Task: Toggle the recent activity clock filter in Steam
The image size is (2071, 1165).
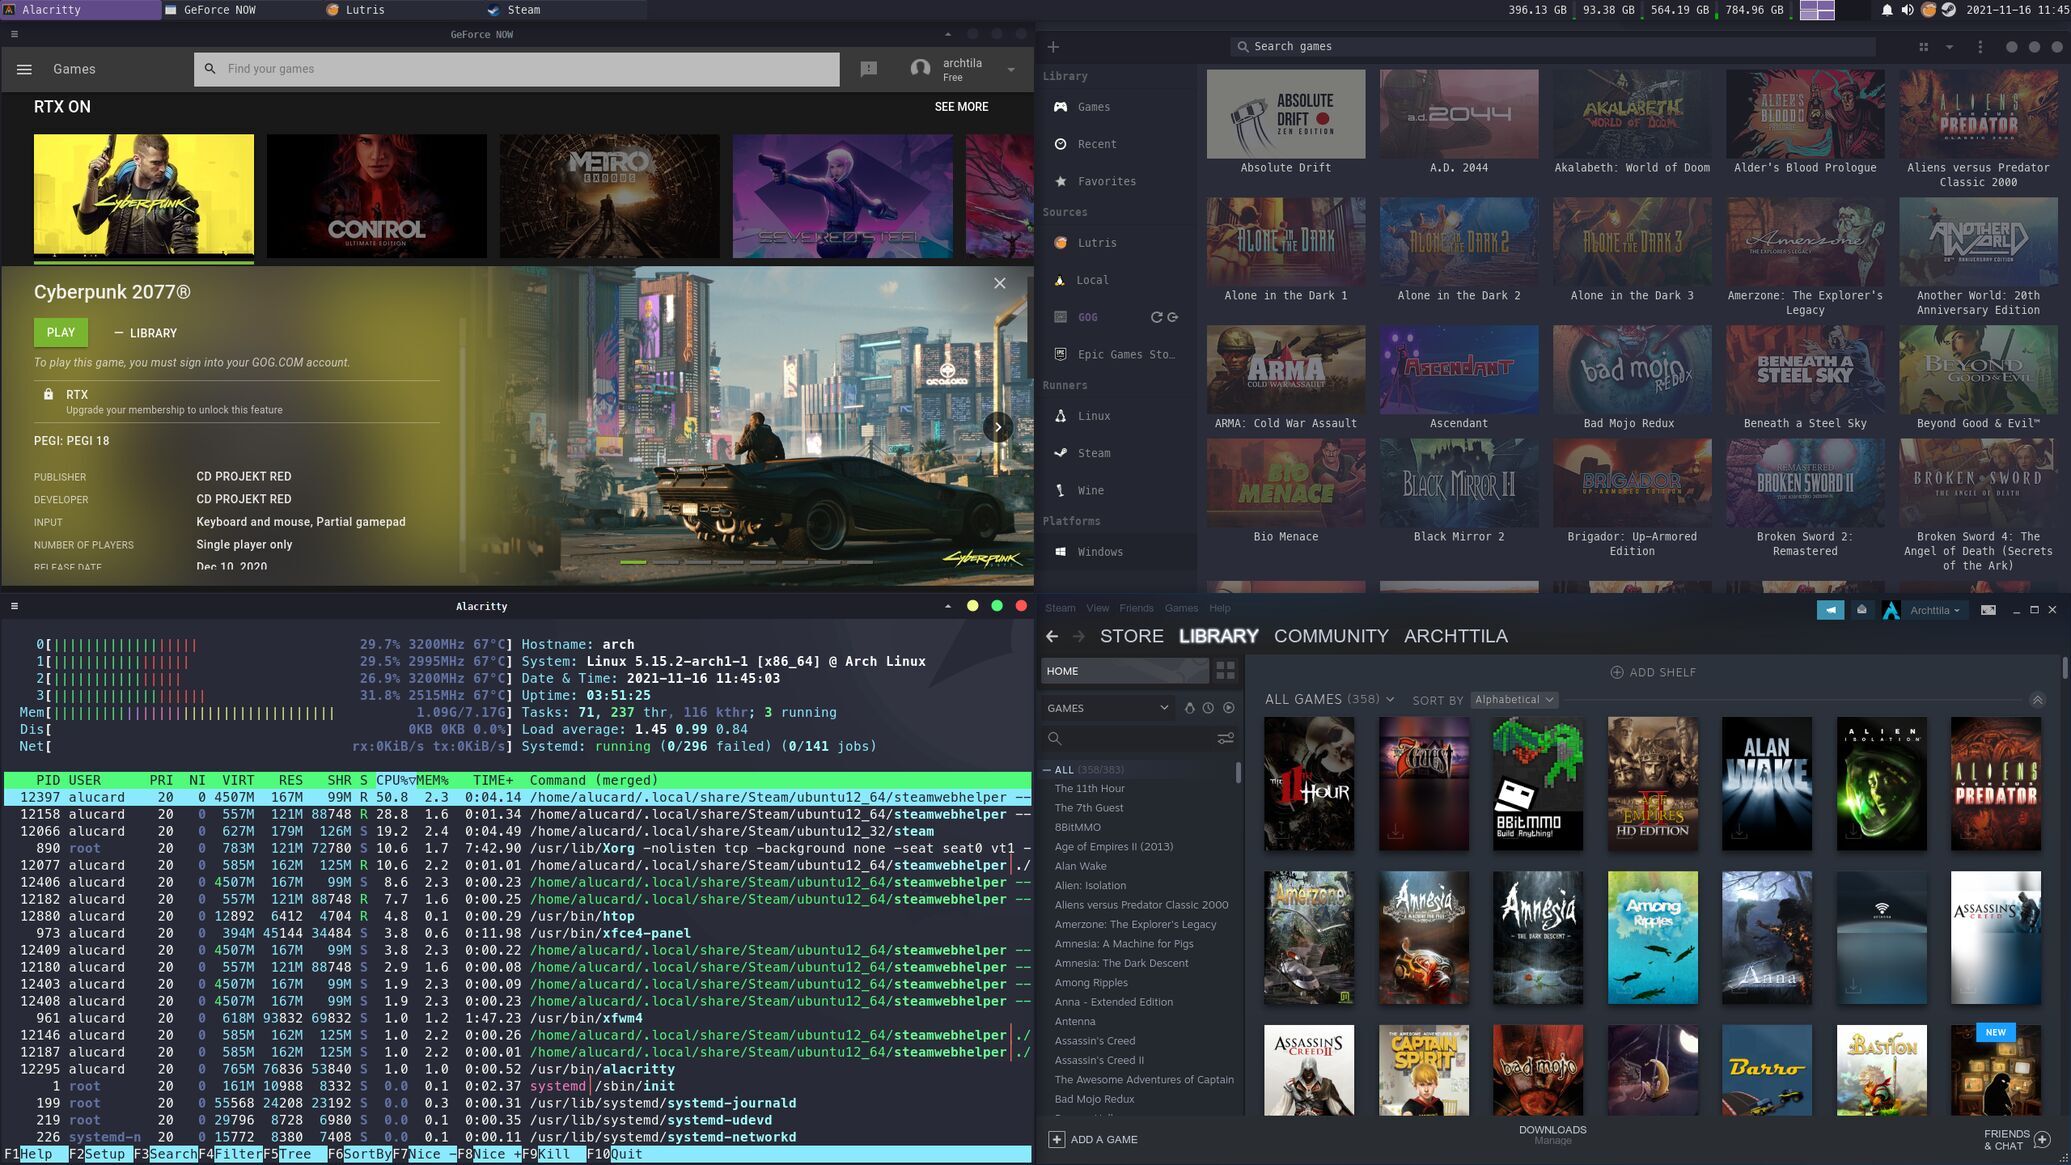Action: 1208,708
